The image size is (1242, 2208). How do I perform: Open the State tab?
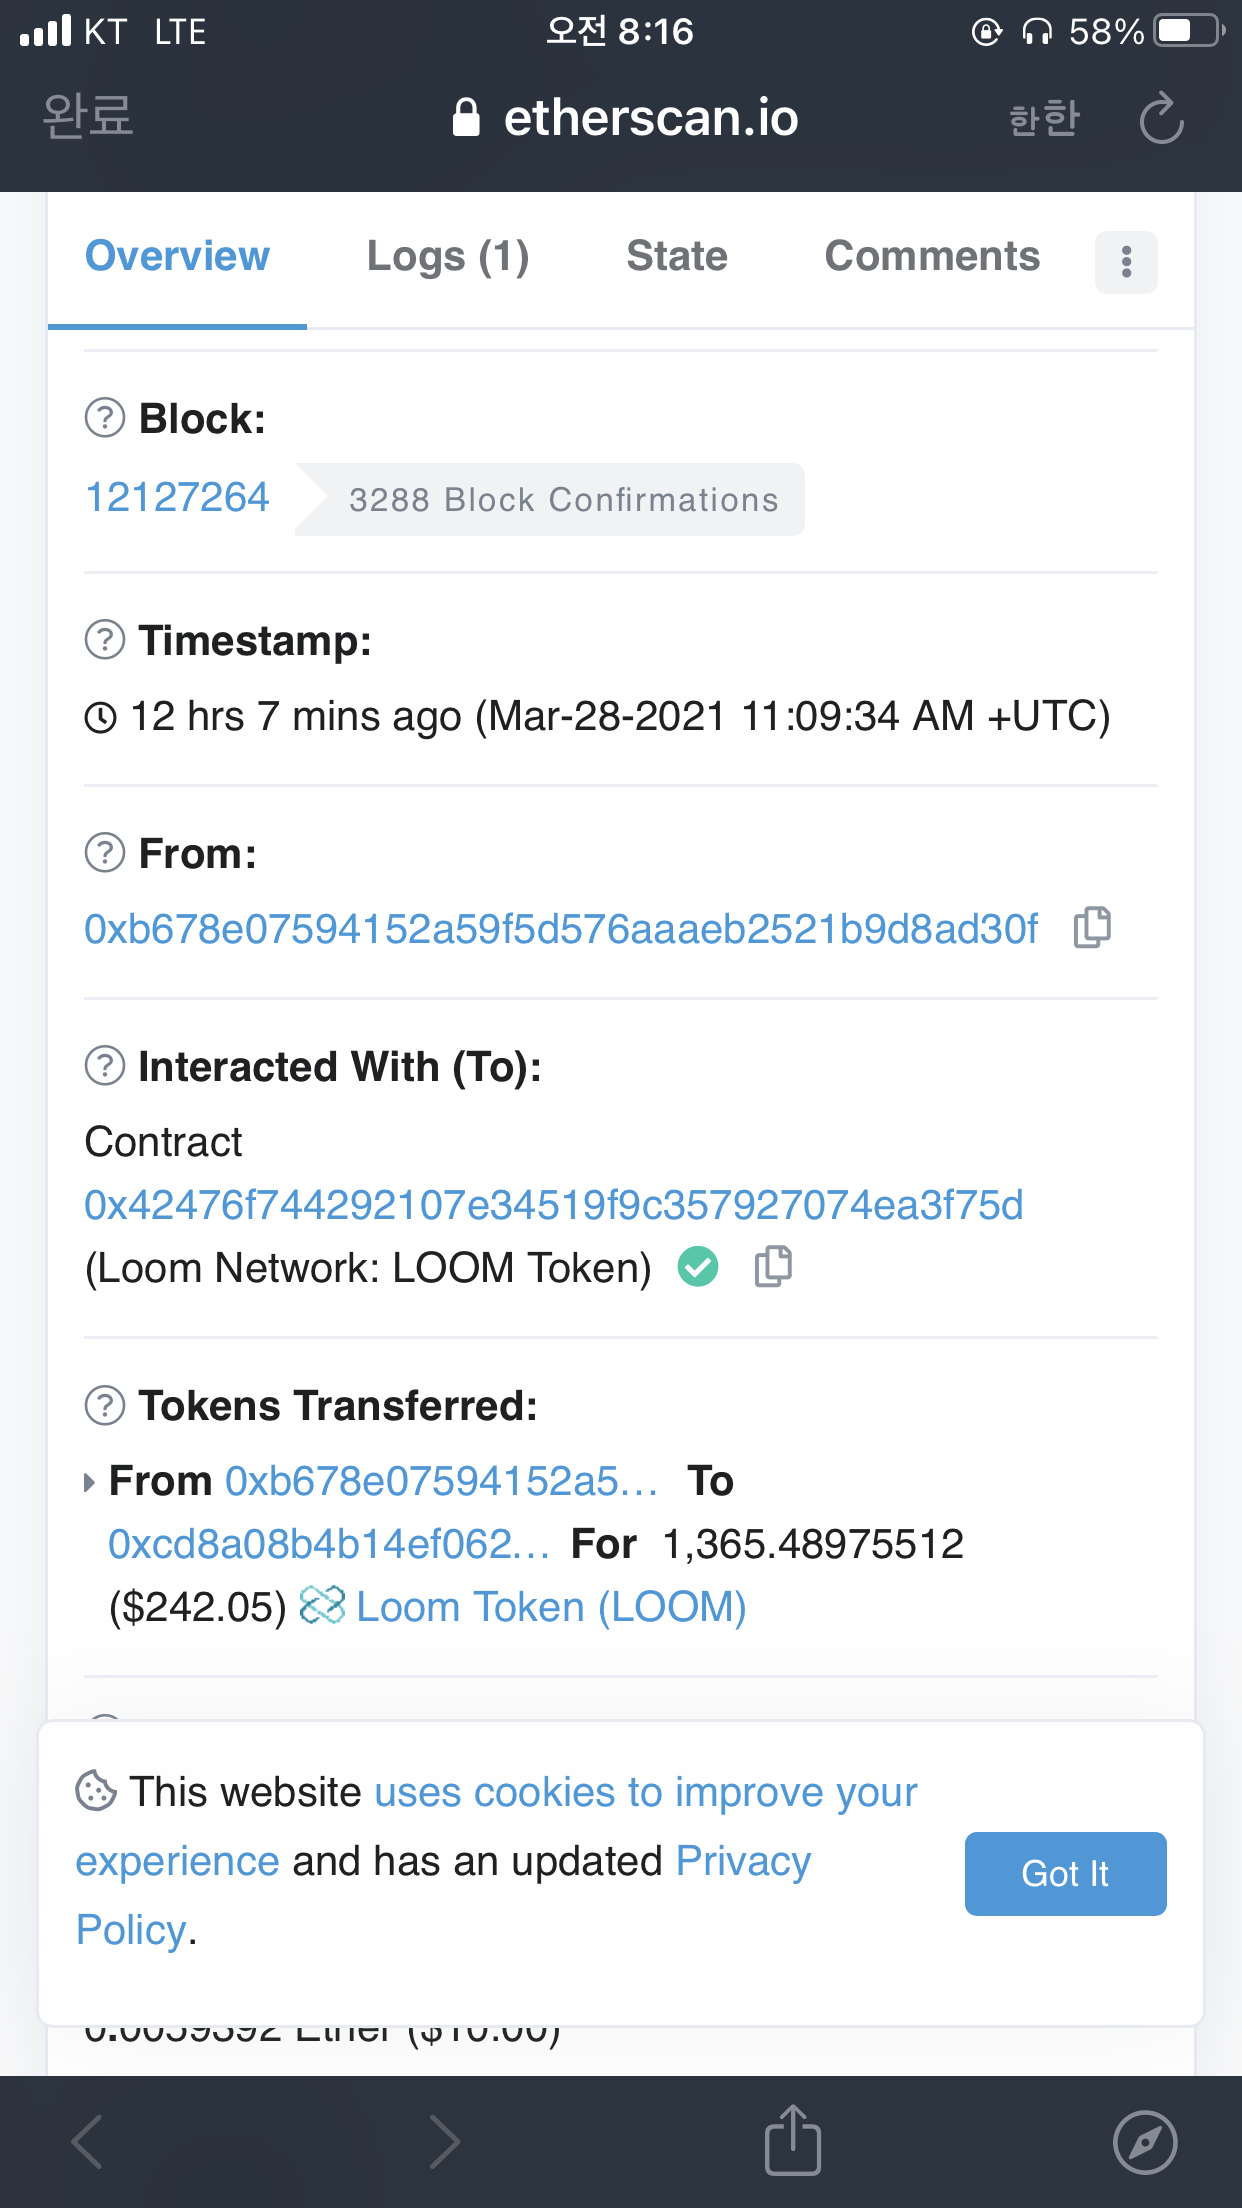pyautogui.click(x=677, y=257)
